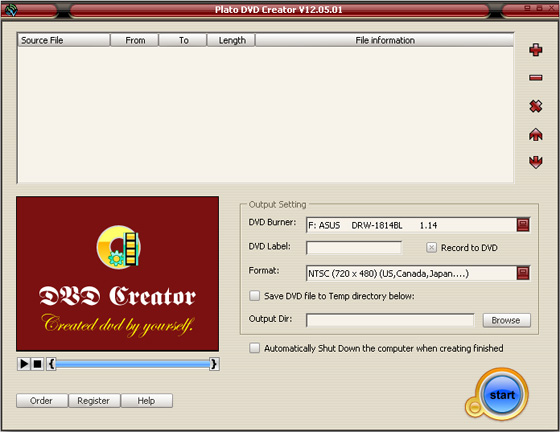
Task: Click the Order button
Action: pyautogui.click(x=42, y=401)
